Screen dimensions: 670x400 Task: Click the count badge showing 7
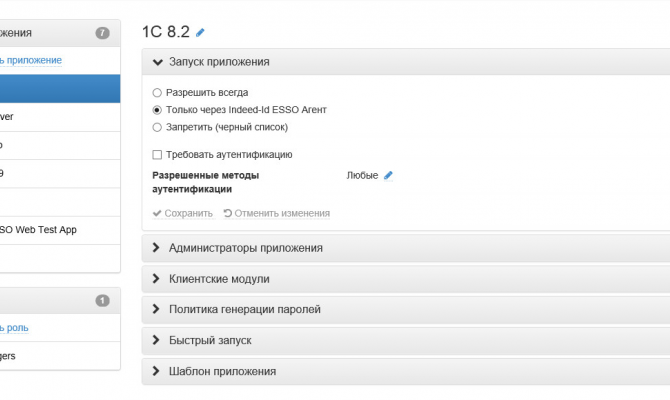click(102, 33)
